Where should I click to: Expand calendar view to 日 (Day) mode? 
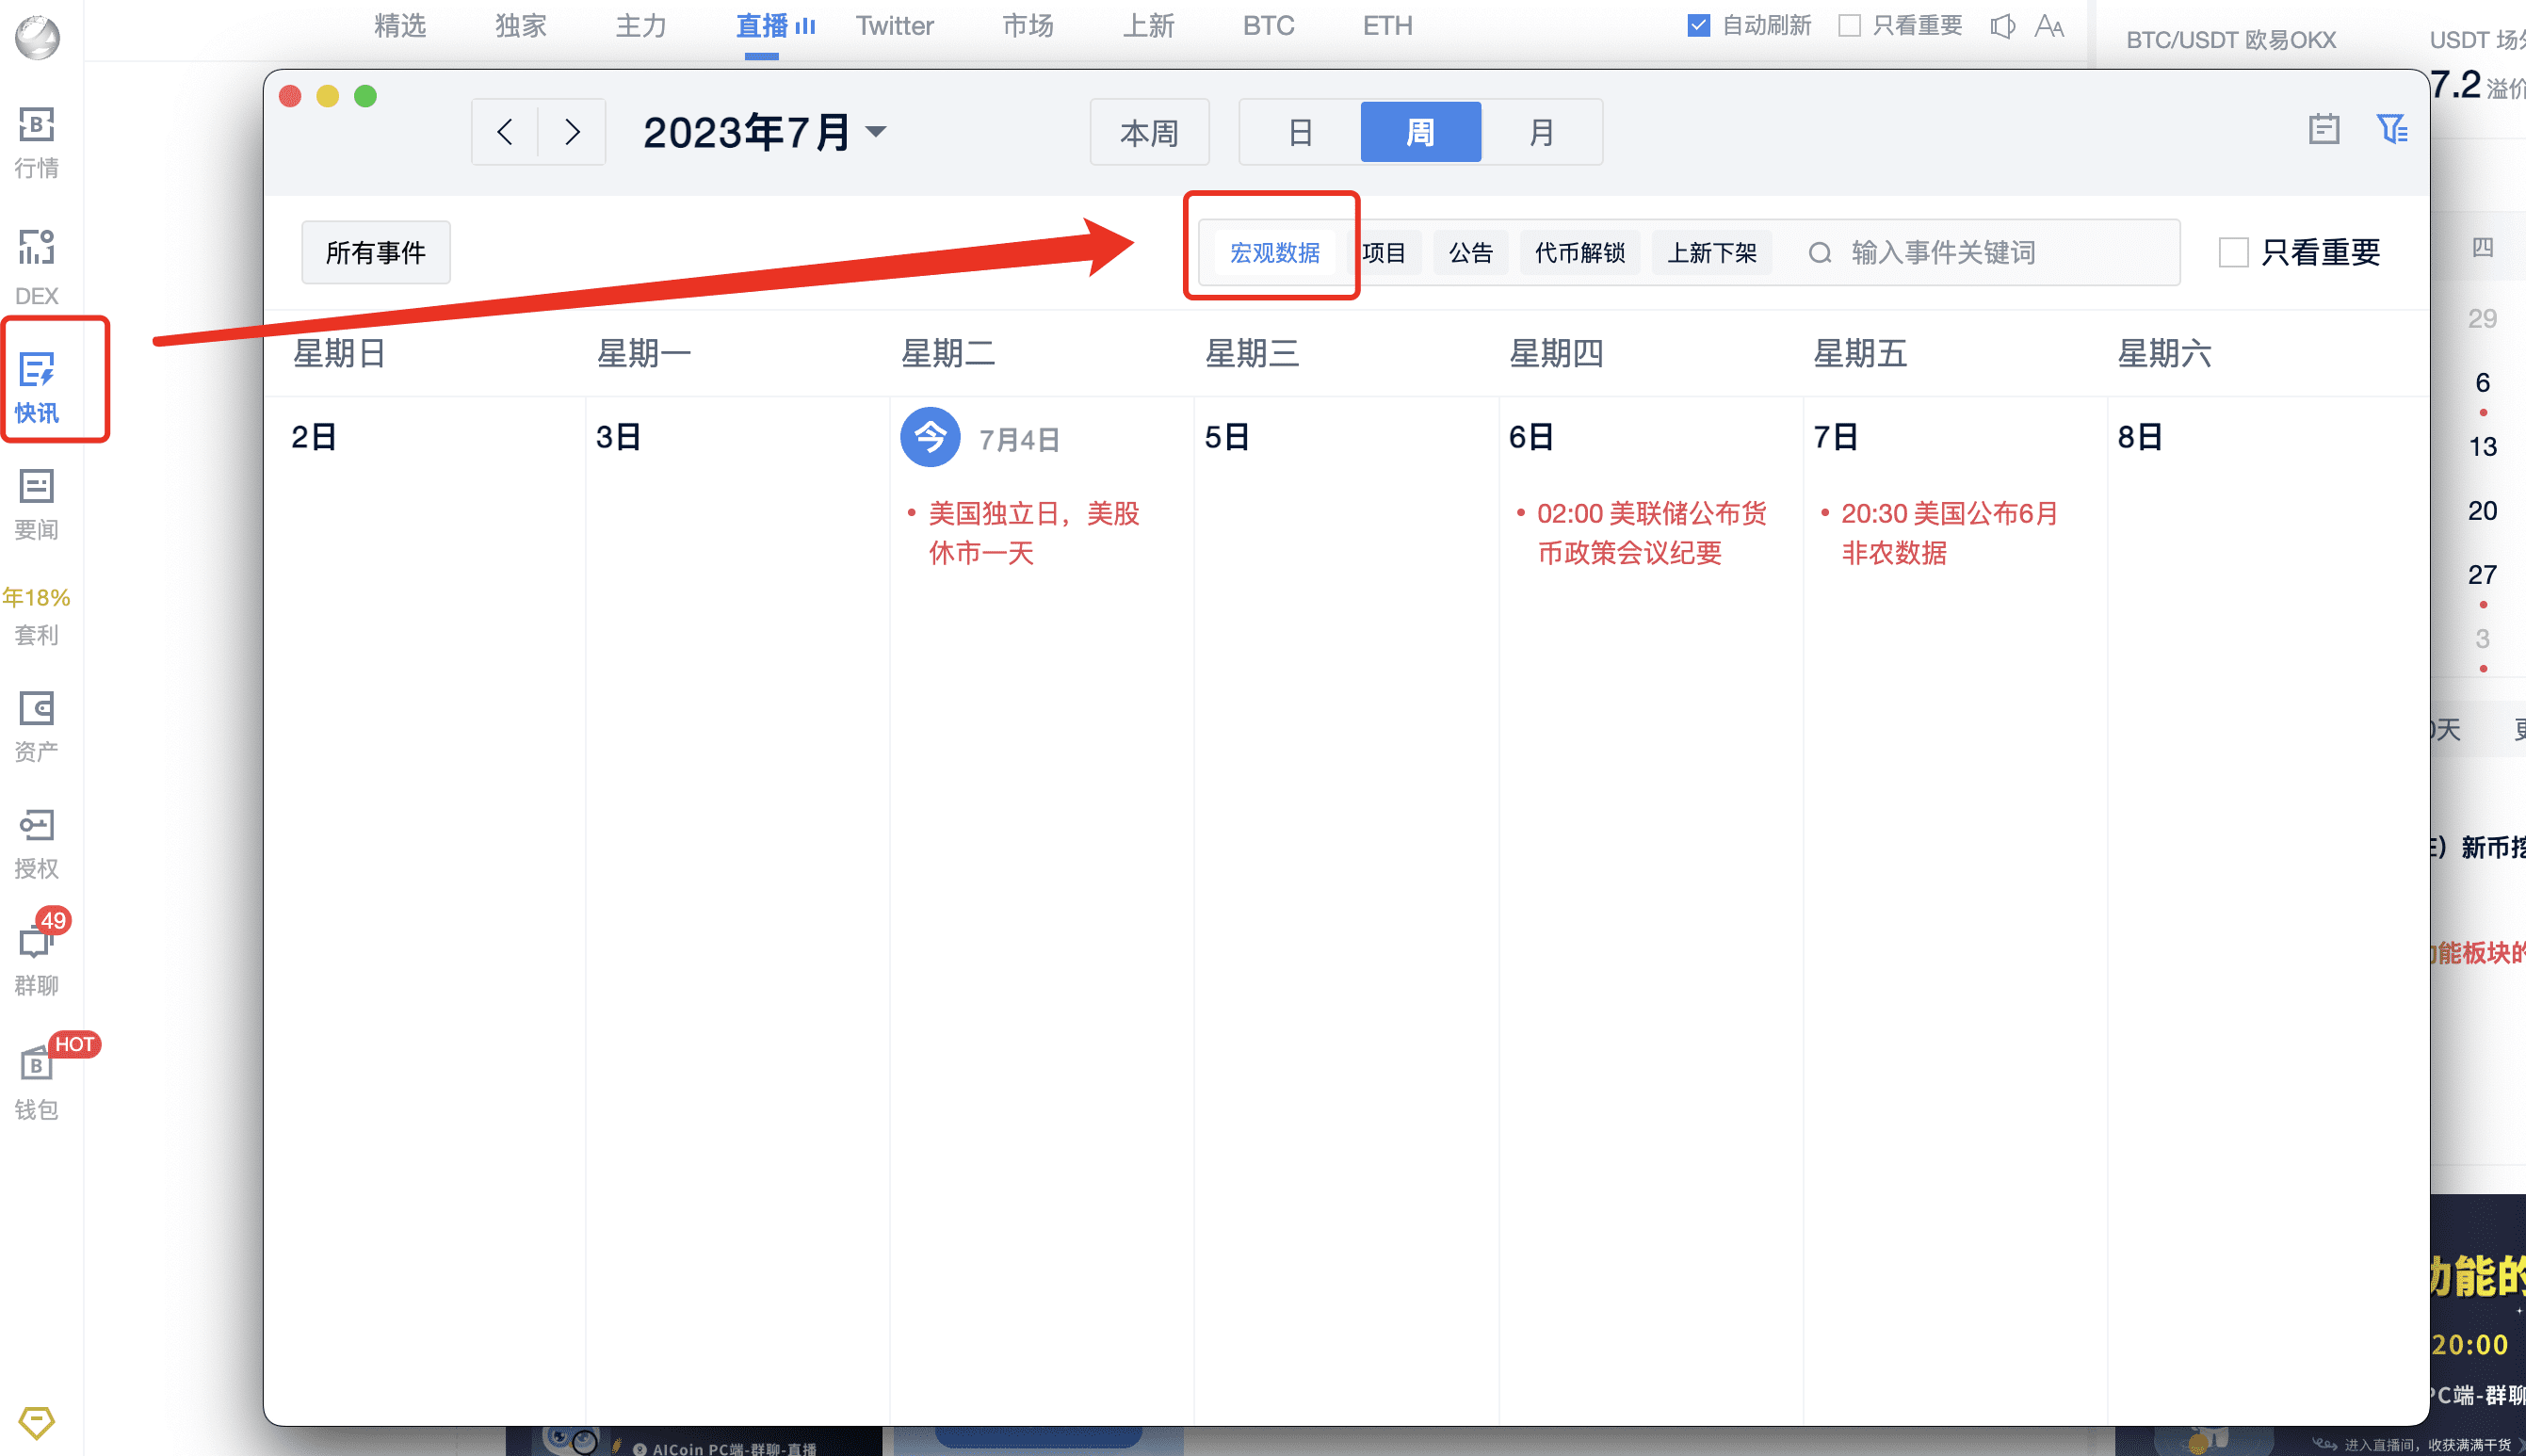[x=1300, y=128]
